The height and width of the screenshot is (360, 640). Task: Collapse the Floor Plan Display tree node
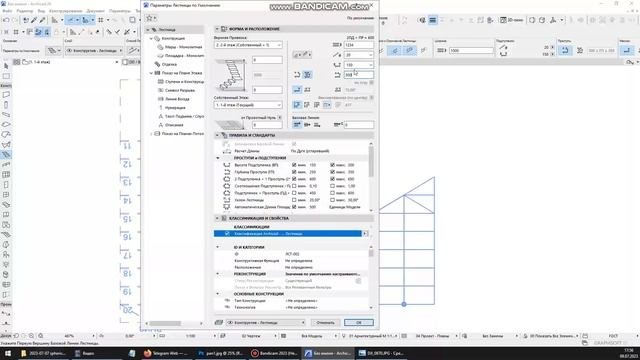tap(151, 73)
